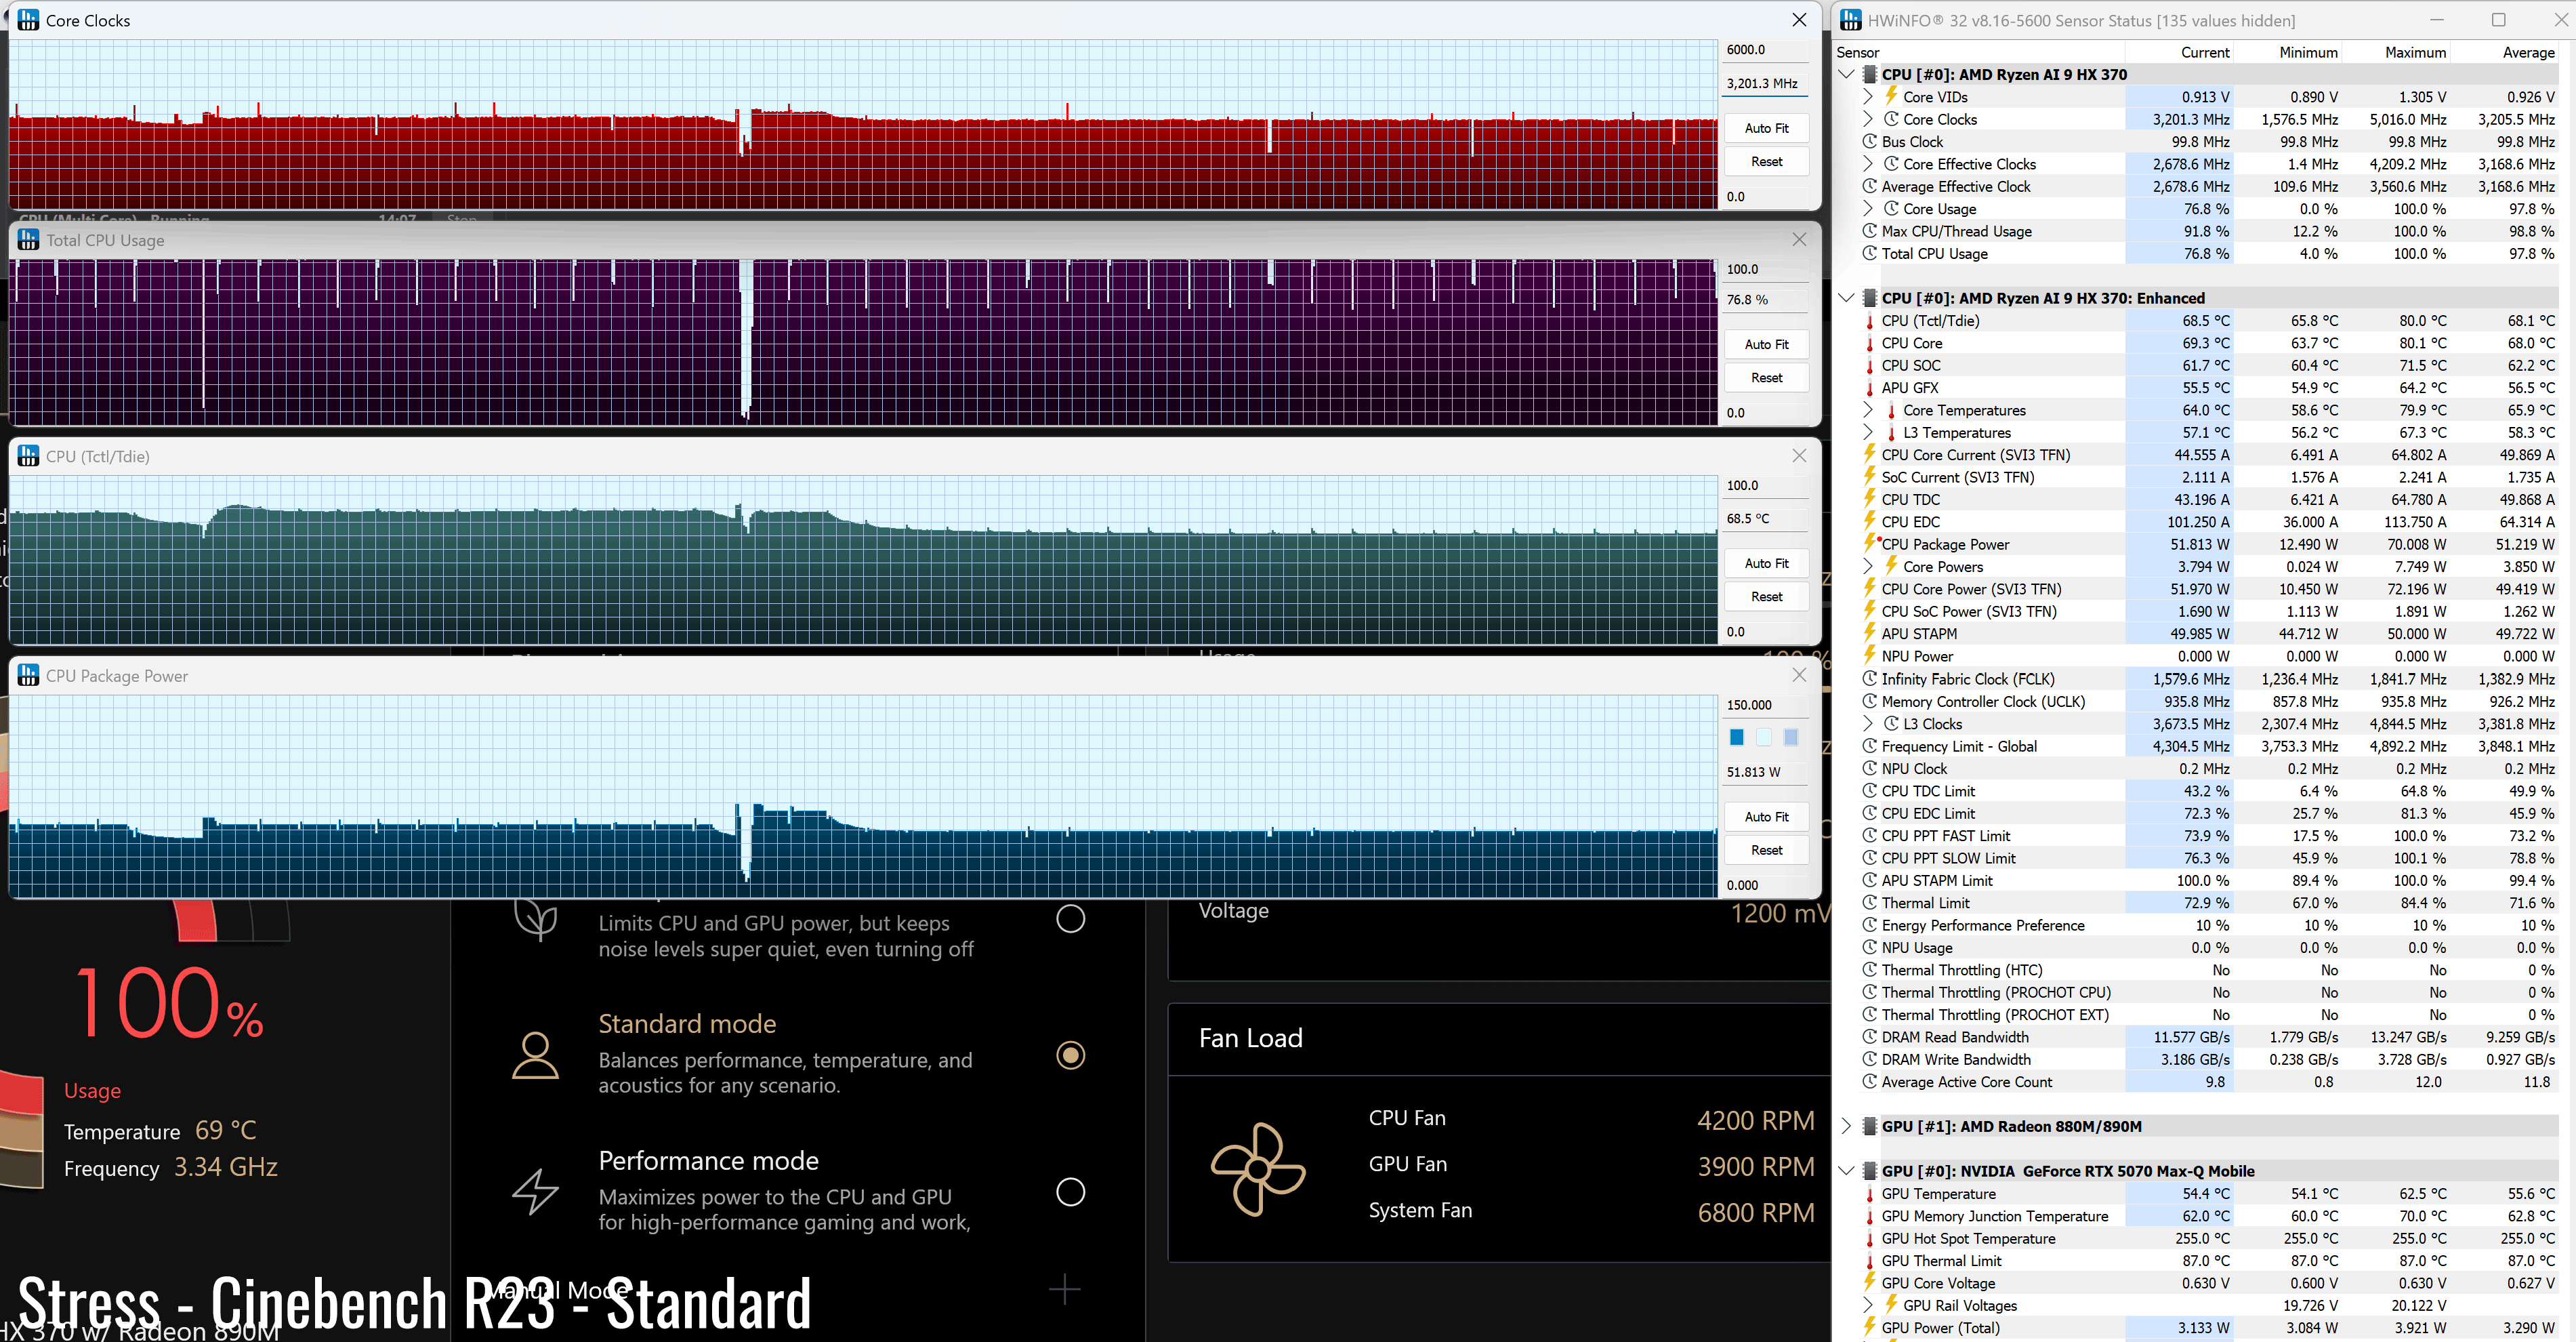This screenshot has width=2576, height=1342.
Task: Click the Average column header
Action: 2504,52
